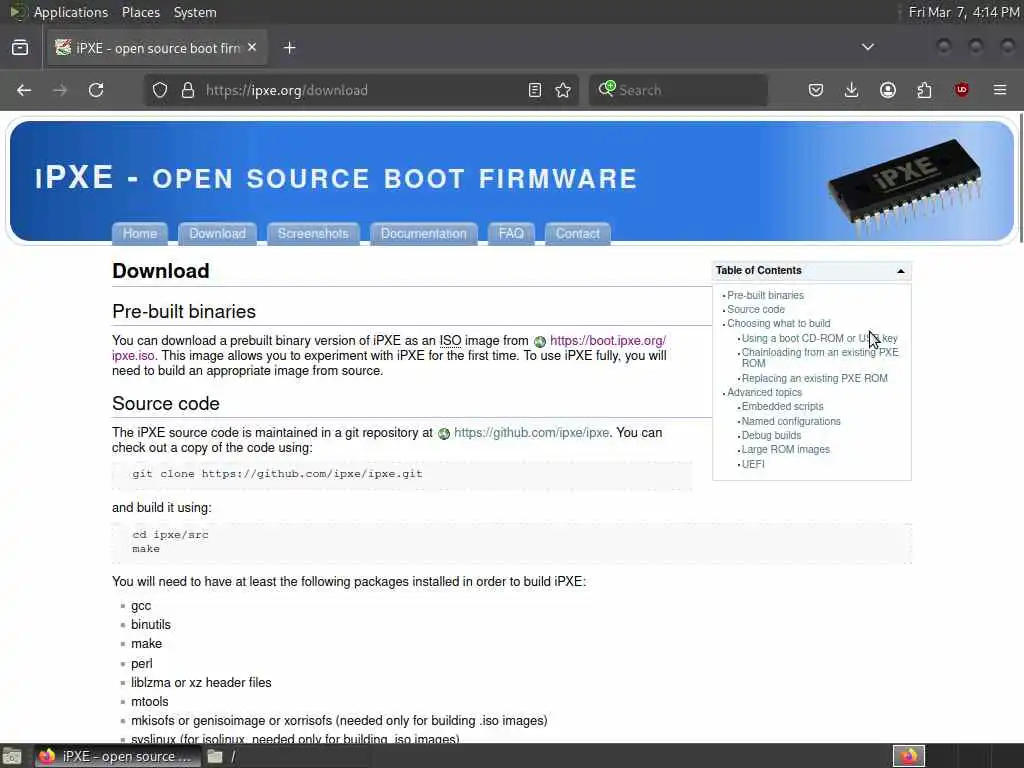1024x768 pixels.
Task: Open the extensions puzzle icon
Action: (x=924, y=90)
